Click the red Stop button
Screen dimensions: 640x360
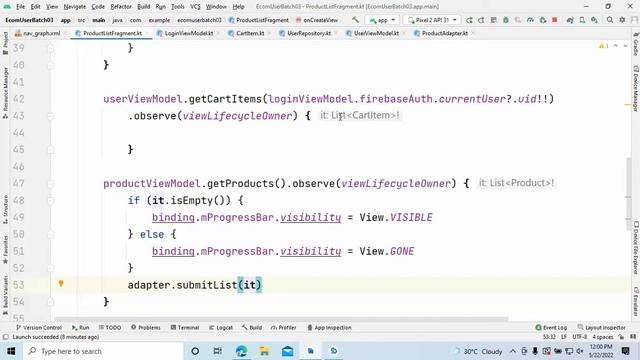pyautogui.click(x=555, y=20)
